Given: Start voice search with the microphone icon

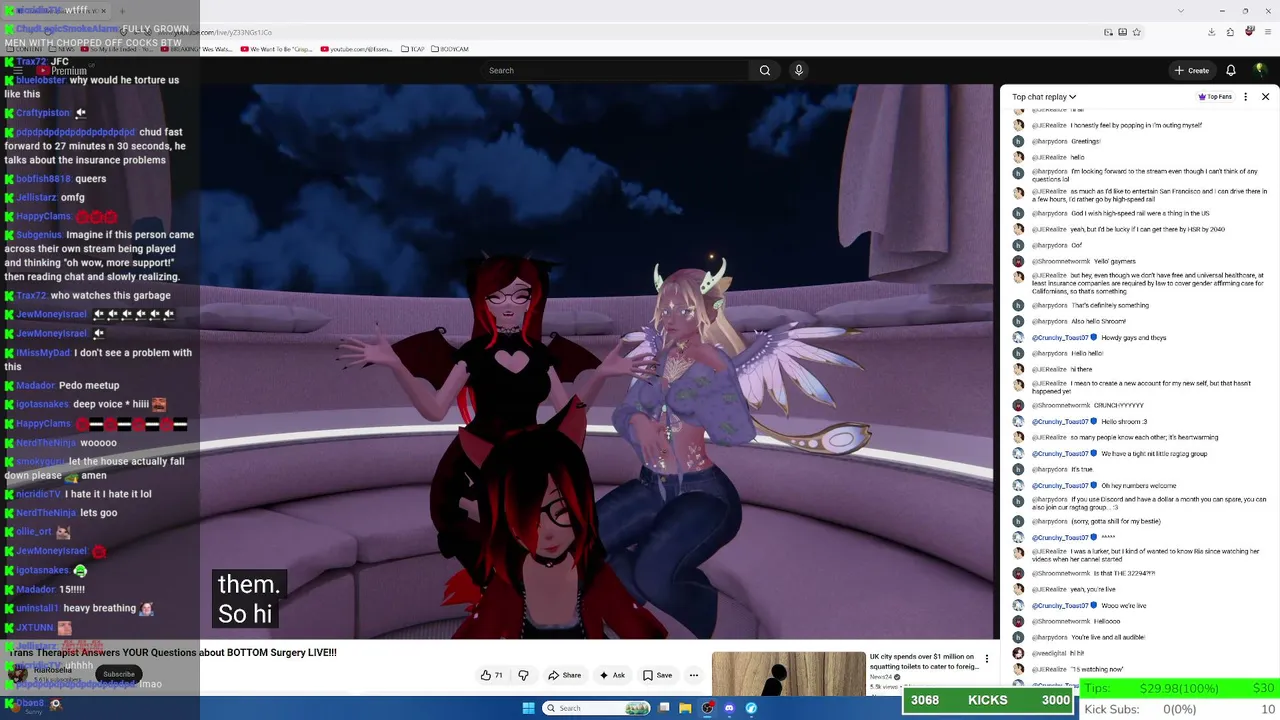Looking at the screenshot, I should tap(798, 70).
